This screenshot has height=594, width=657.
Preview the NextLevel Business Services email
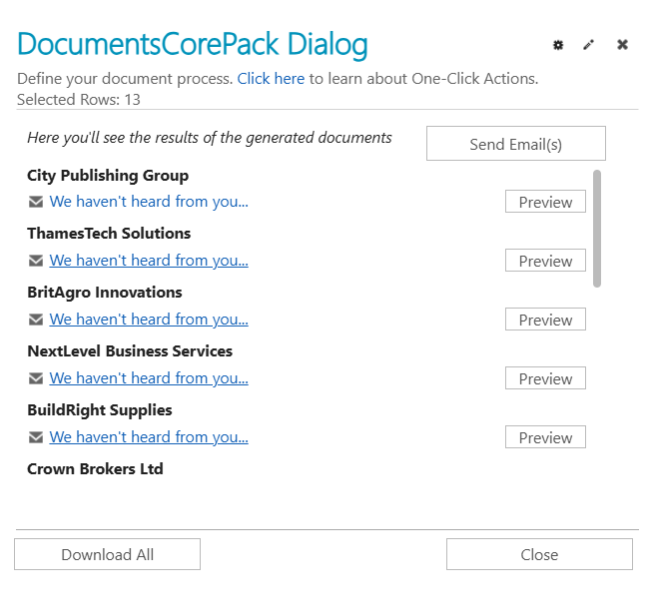pyautogui.click(x=545, y=379)
